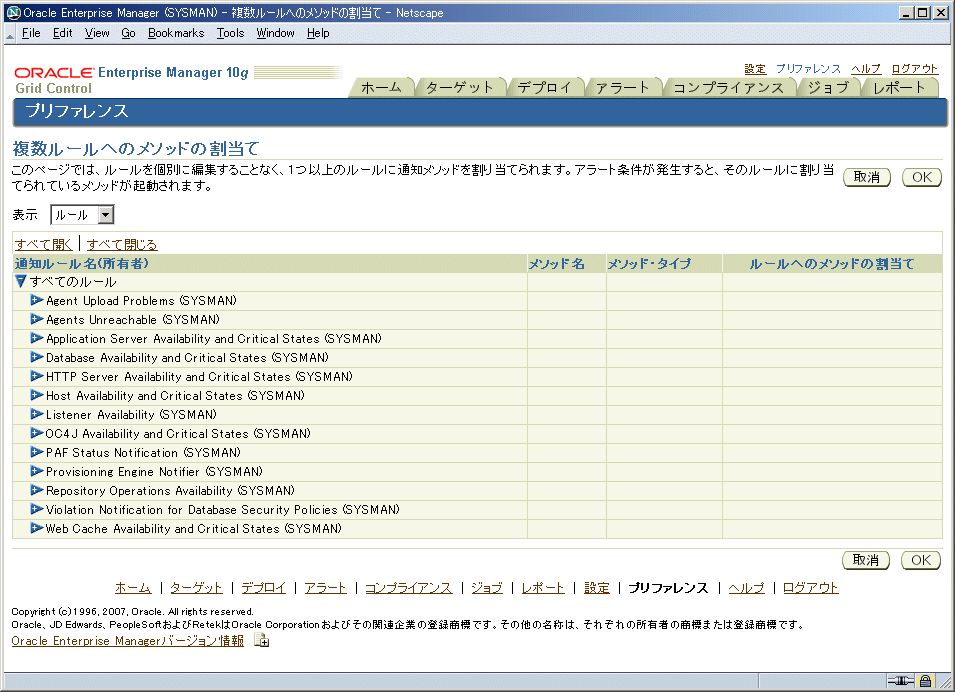Click the top OK button
This screenshot has width=955, height=692.
point(922,177)
